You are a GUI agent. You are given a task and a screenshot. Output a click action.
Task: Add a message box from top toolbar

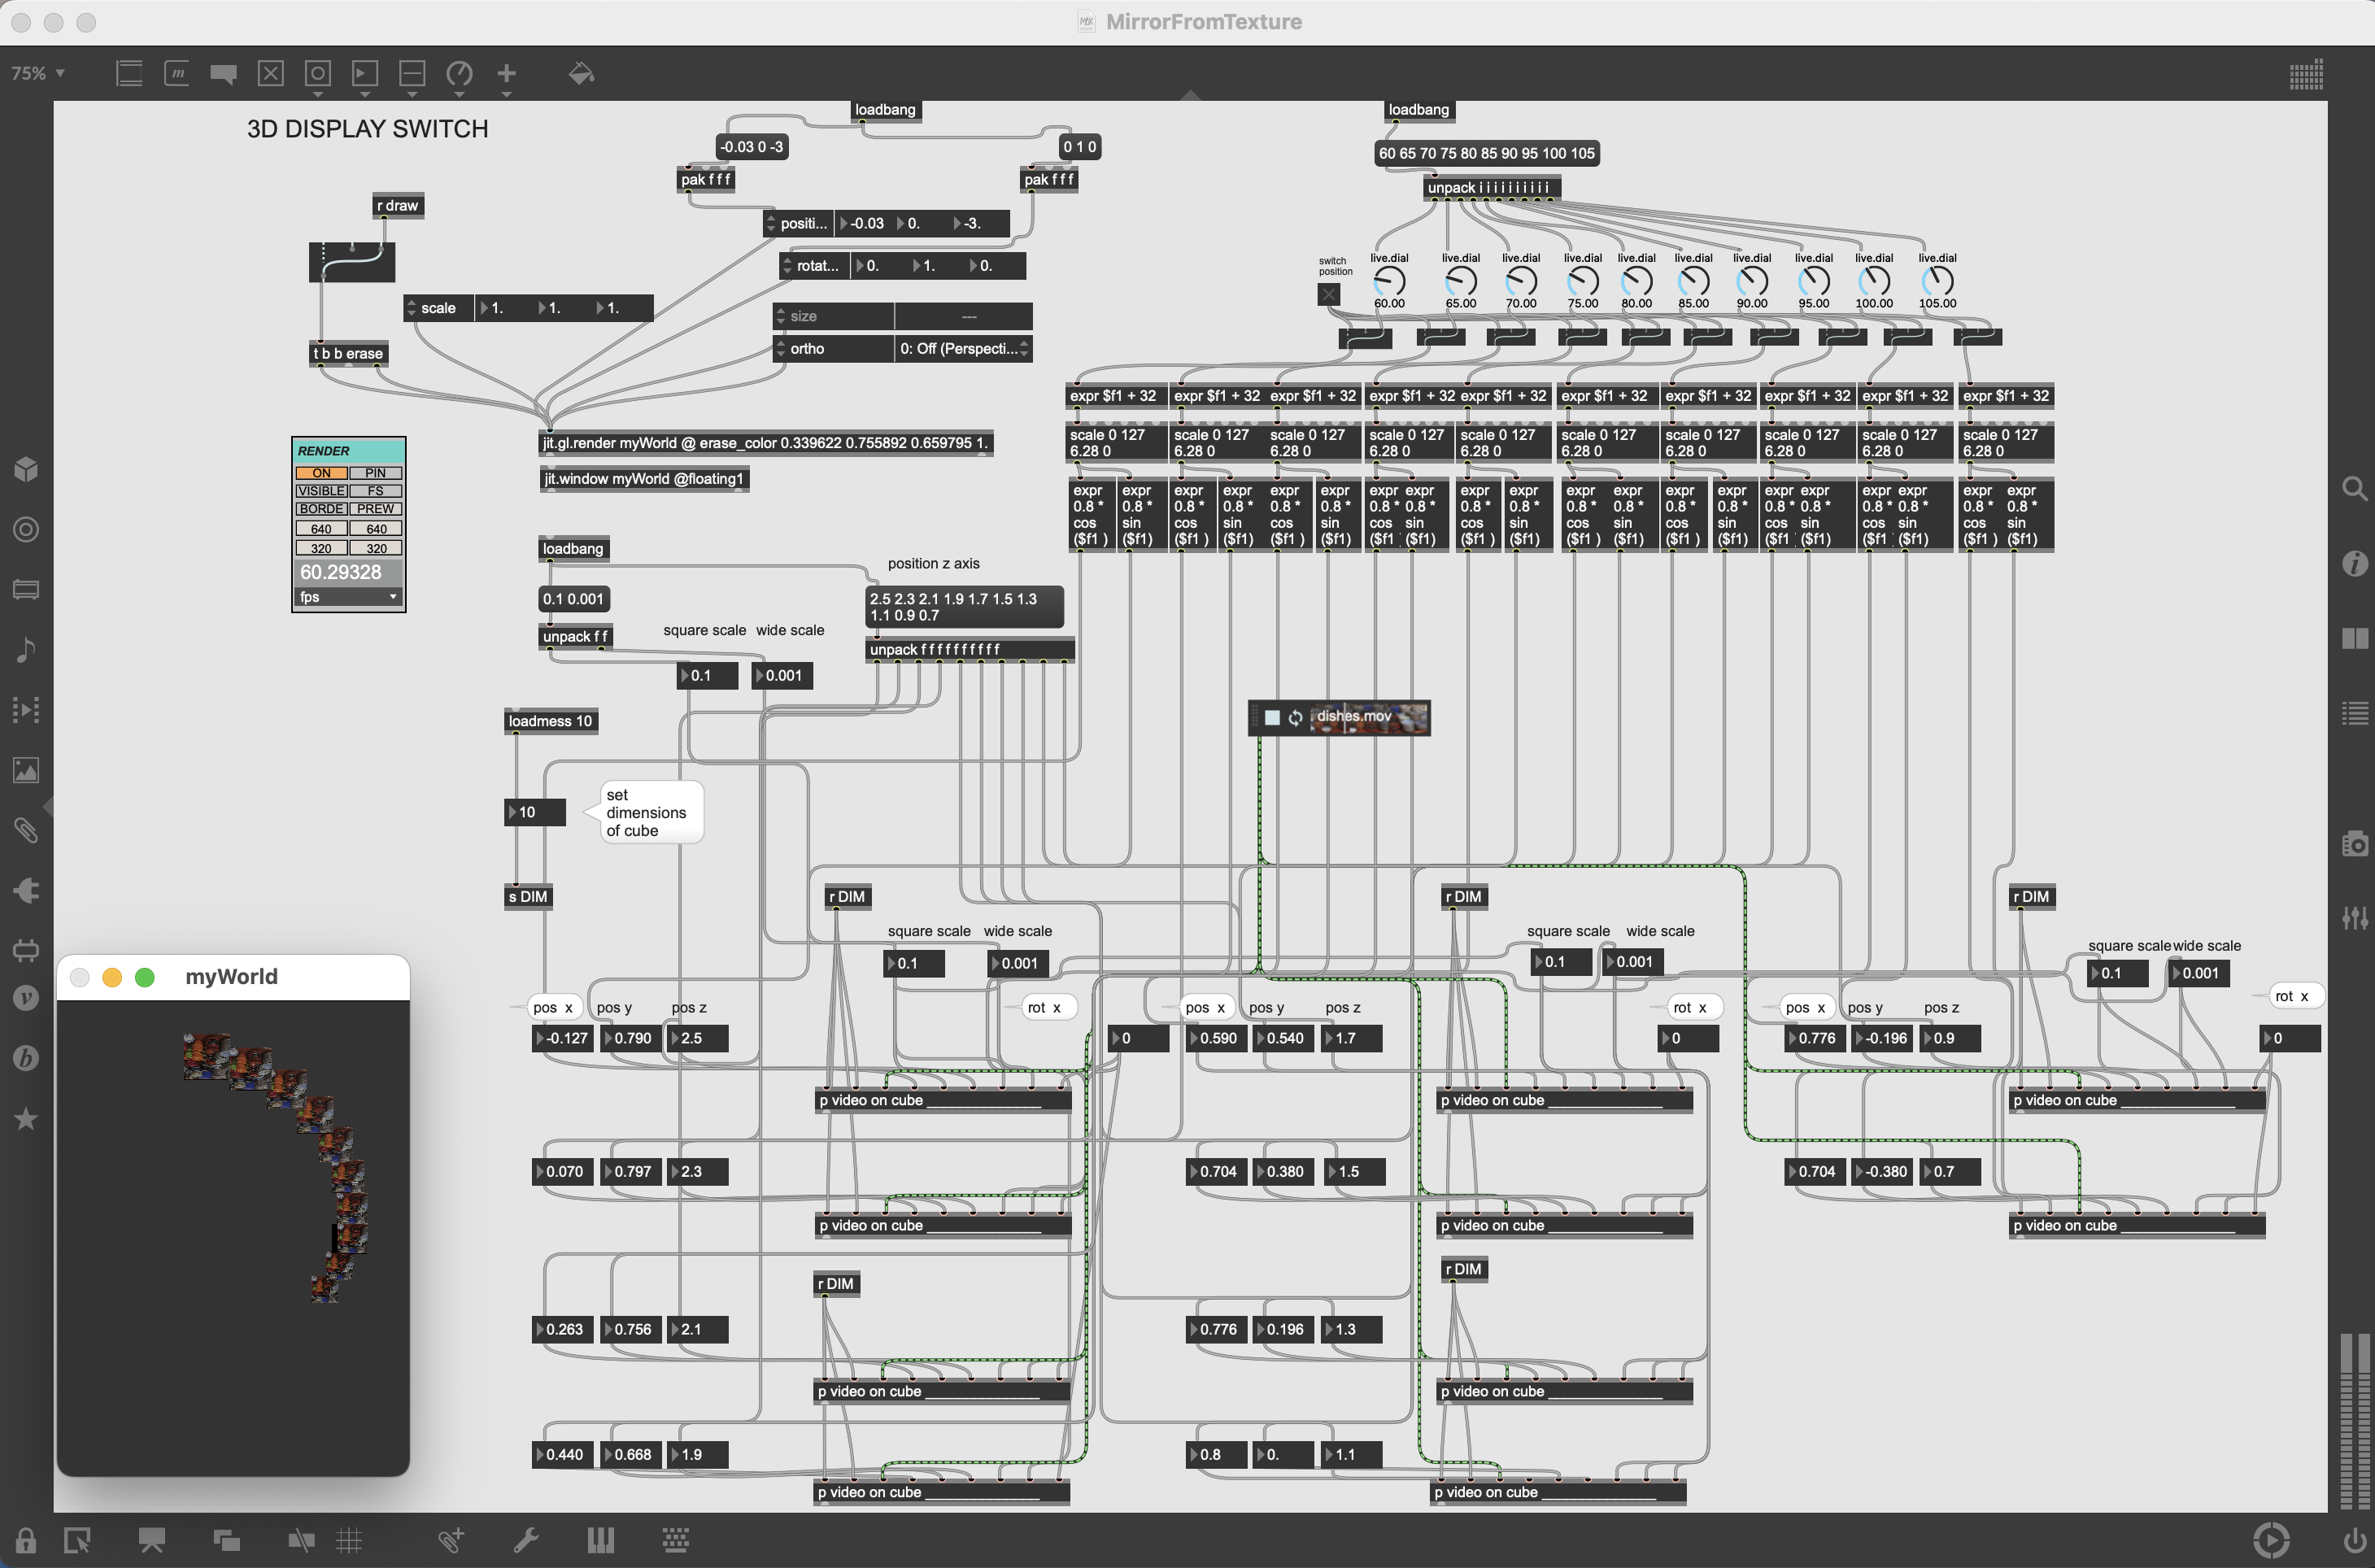coord(177,73)
